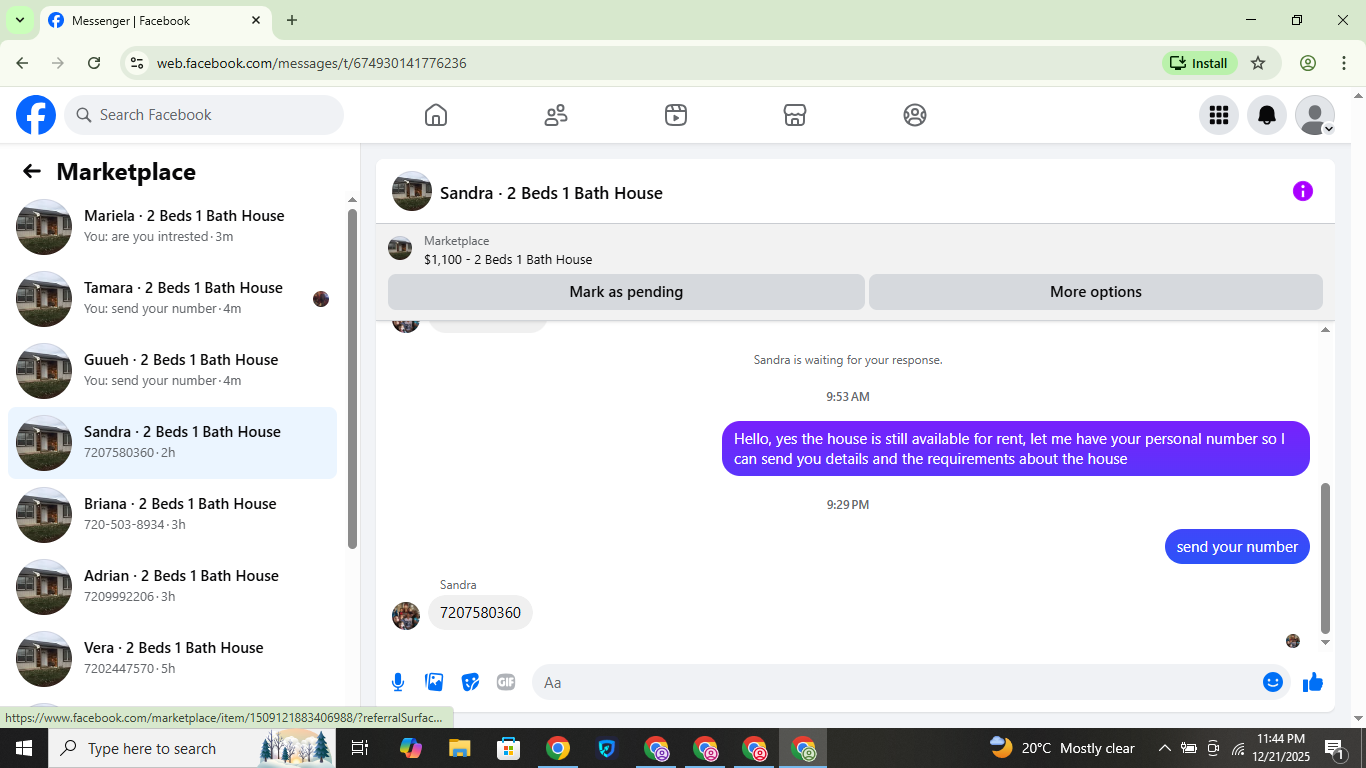Viewport: 1366px width, 768px height.
Task: Open the tab search dropdown
Action: 19,20
